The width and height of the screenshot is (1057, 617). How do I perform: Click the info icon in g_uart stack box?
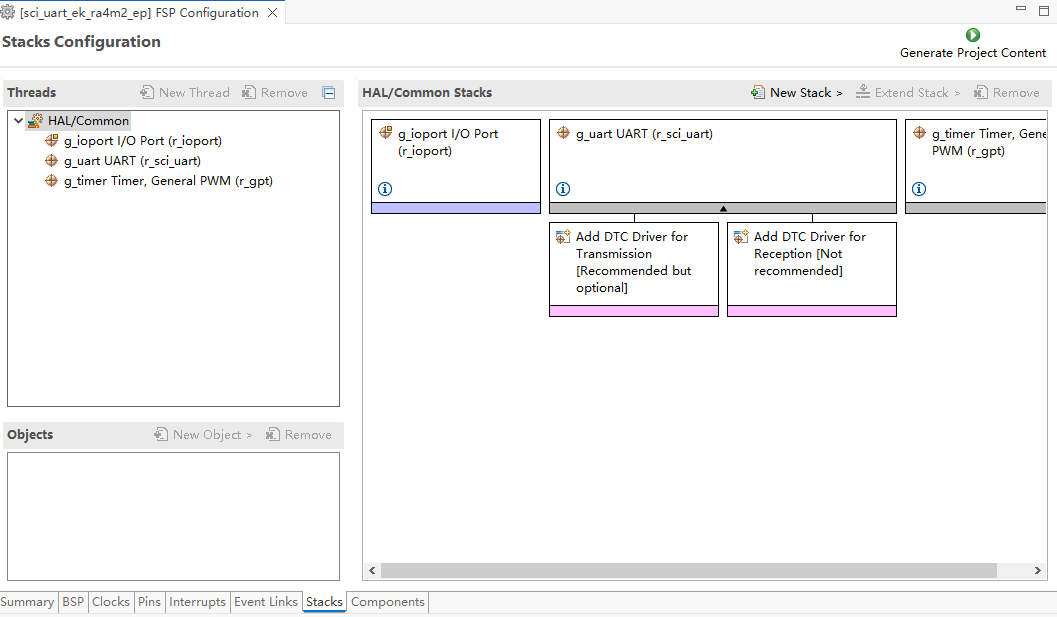[563, 189]
